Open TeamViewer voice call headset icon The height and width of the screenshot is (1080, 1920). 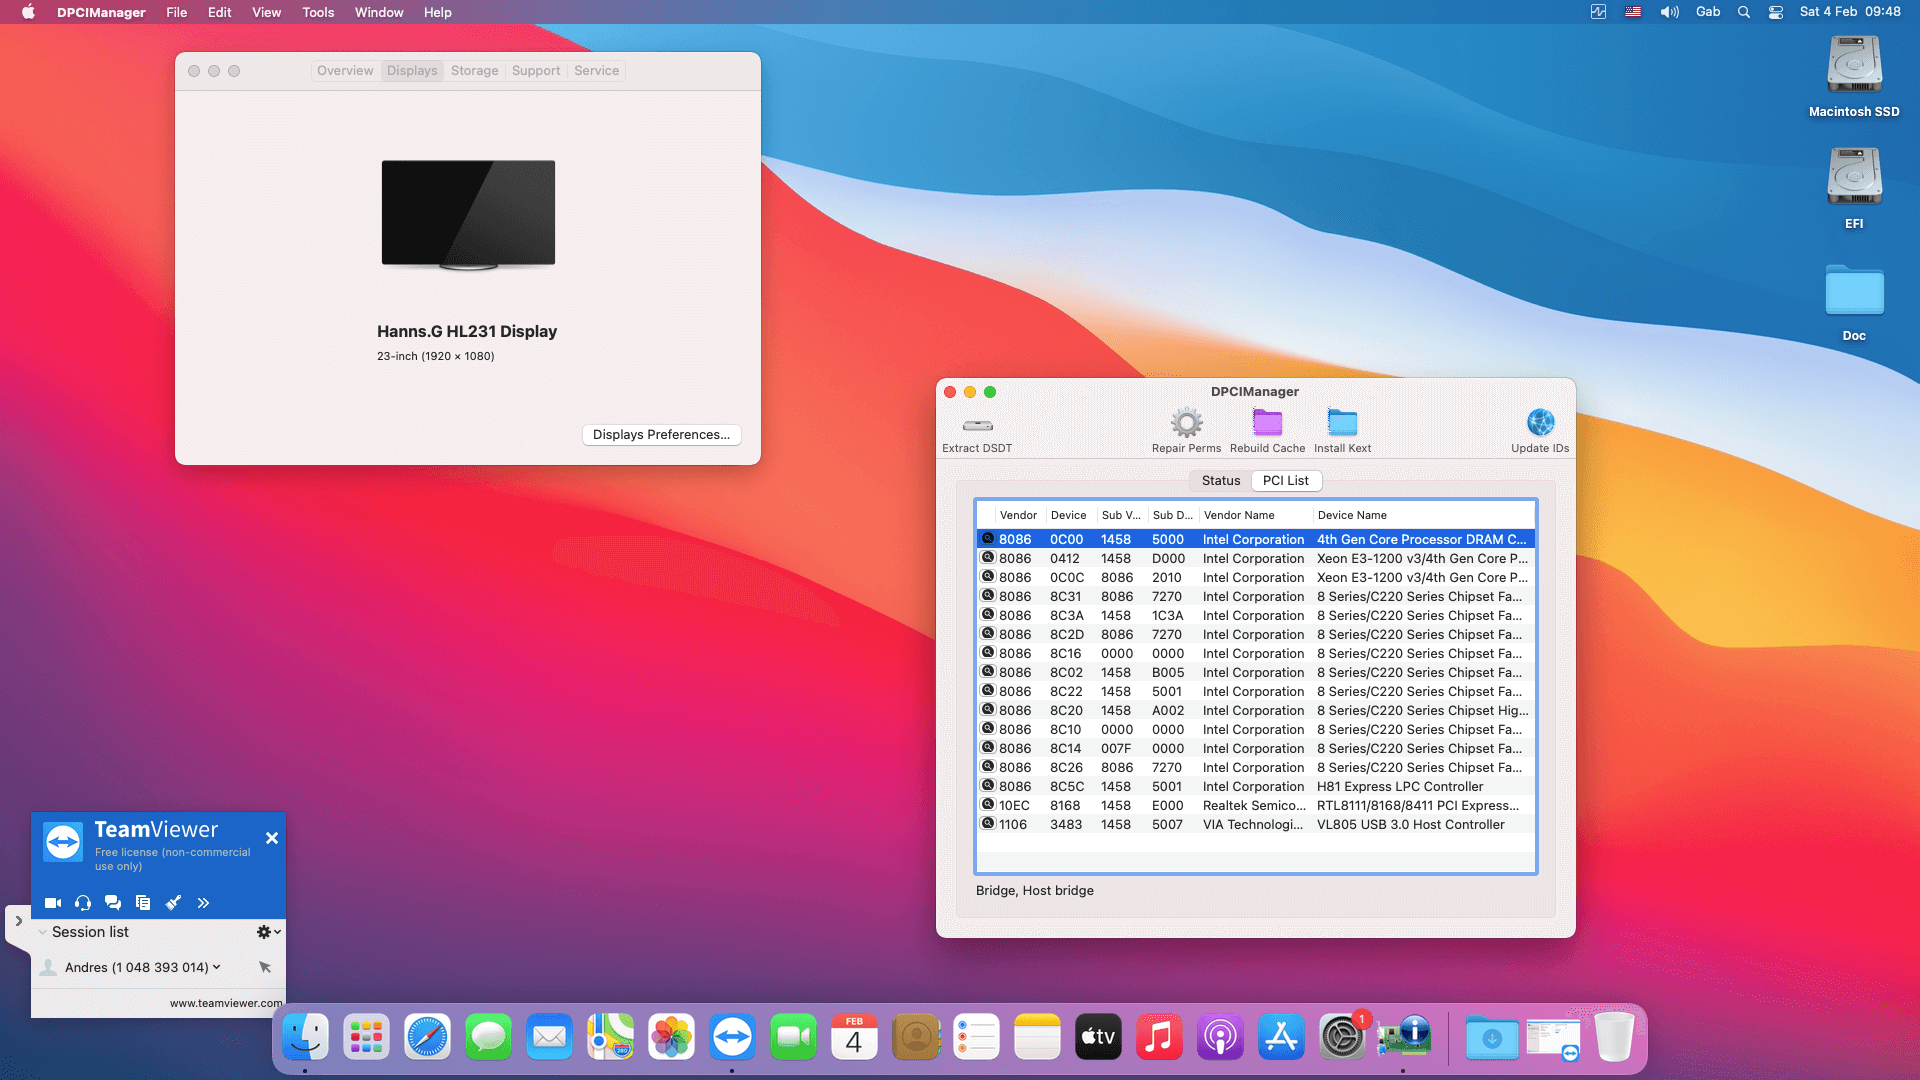[x=83, y=902]
